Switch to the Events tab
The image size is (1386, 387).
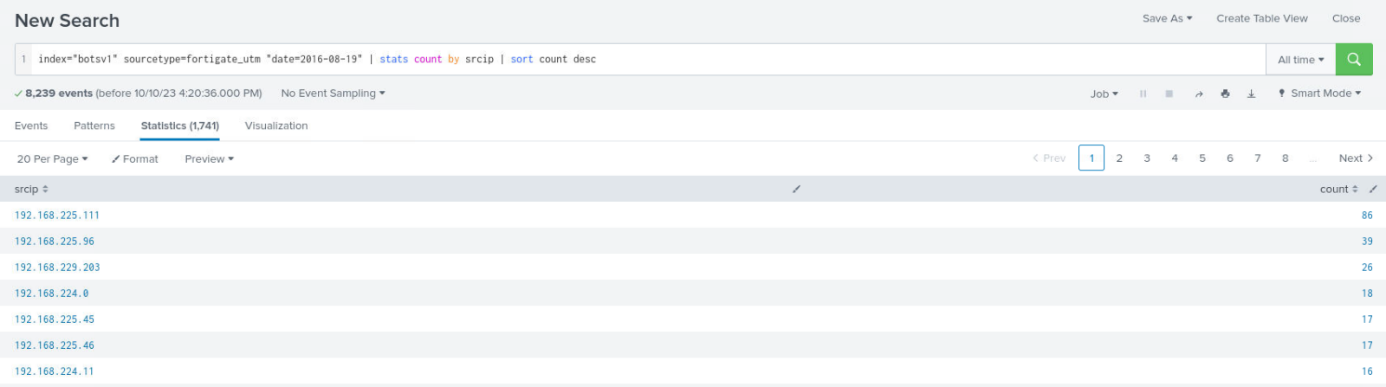(x=31, y=126)
